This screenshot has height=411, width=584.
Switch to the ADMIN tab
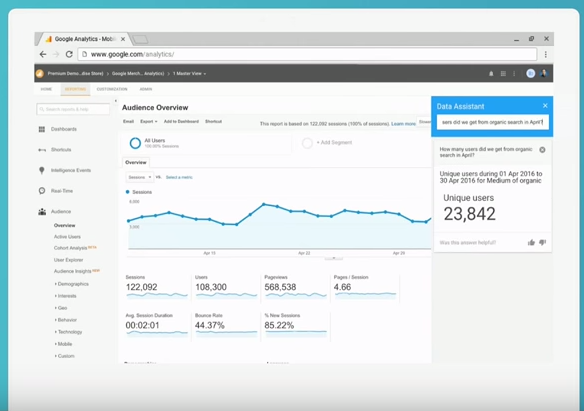(x=146, y=89)
